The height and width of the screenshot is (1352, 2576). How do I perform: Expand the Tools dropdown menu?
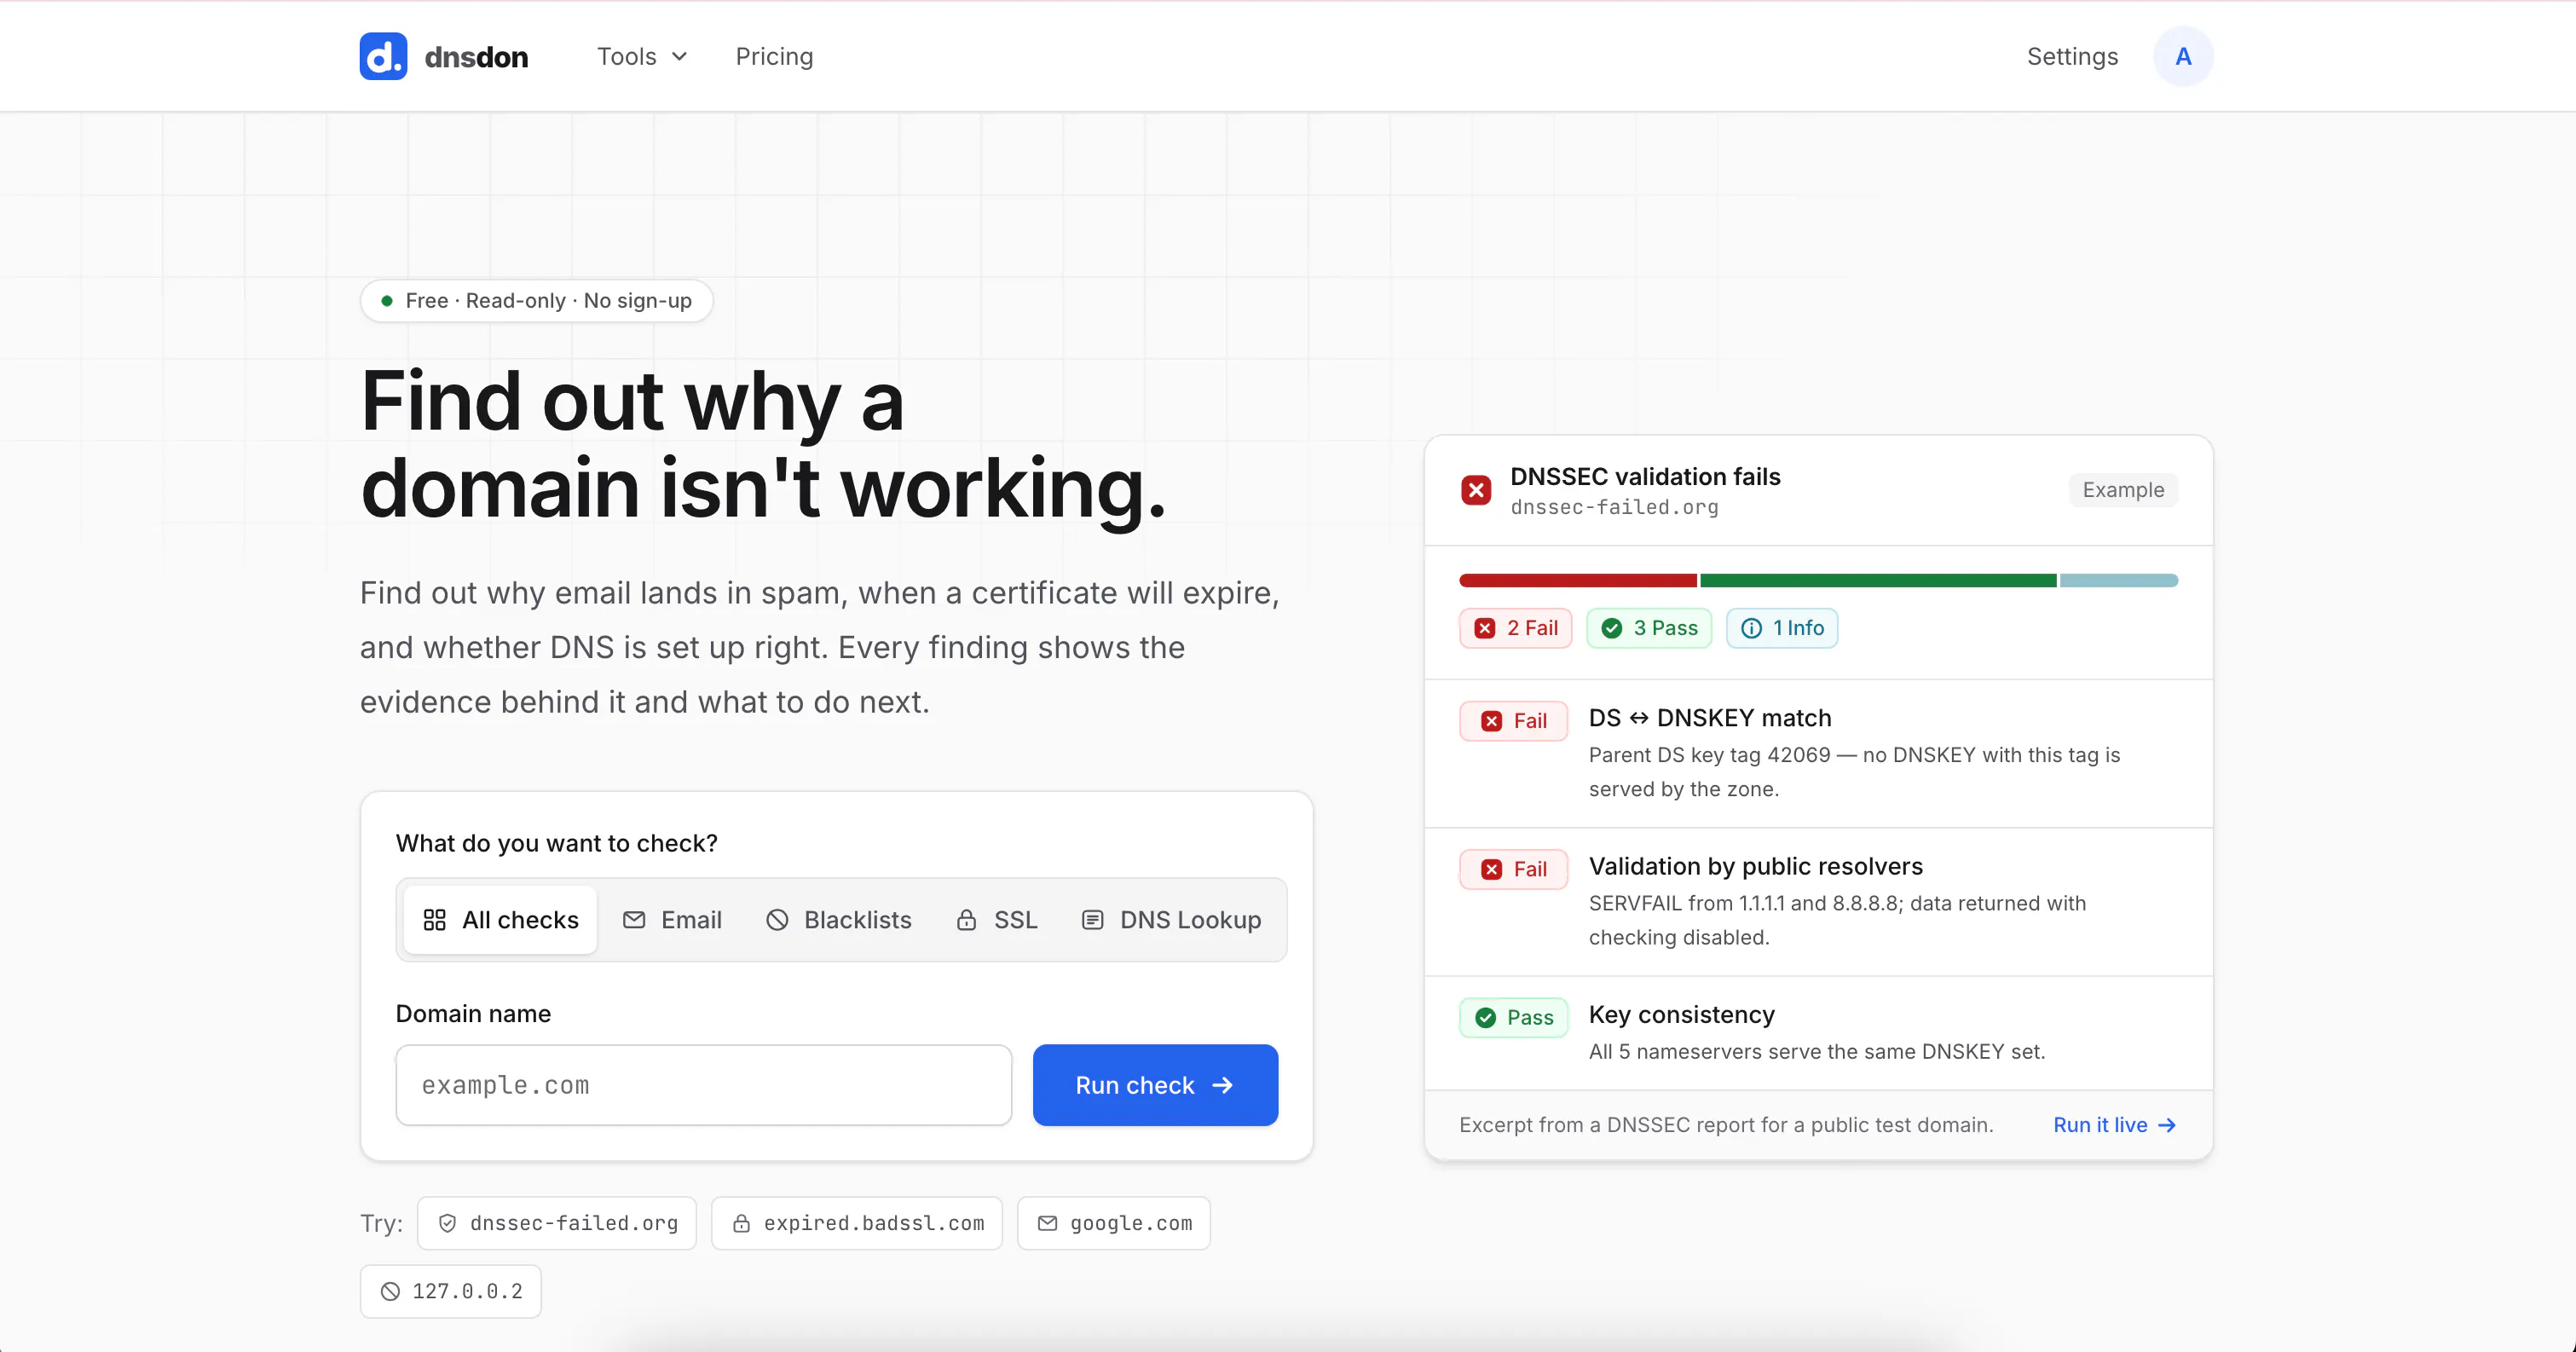(x=642, y=56)
